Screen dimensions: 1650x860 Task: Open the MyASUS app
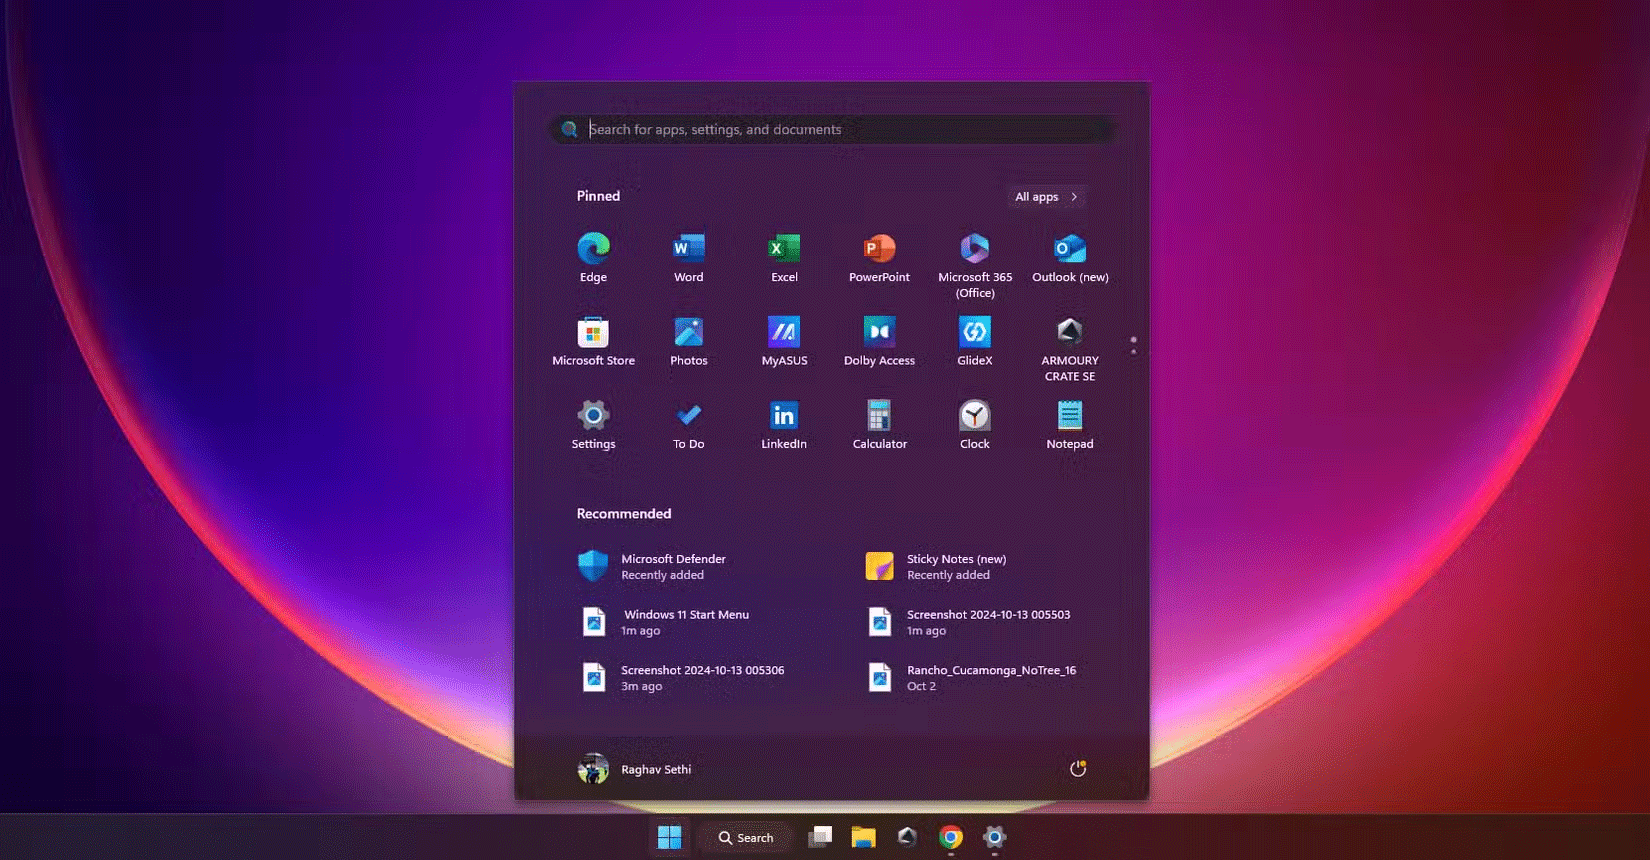(784, 341)
